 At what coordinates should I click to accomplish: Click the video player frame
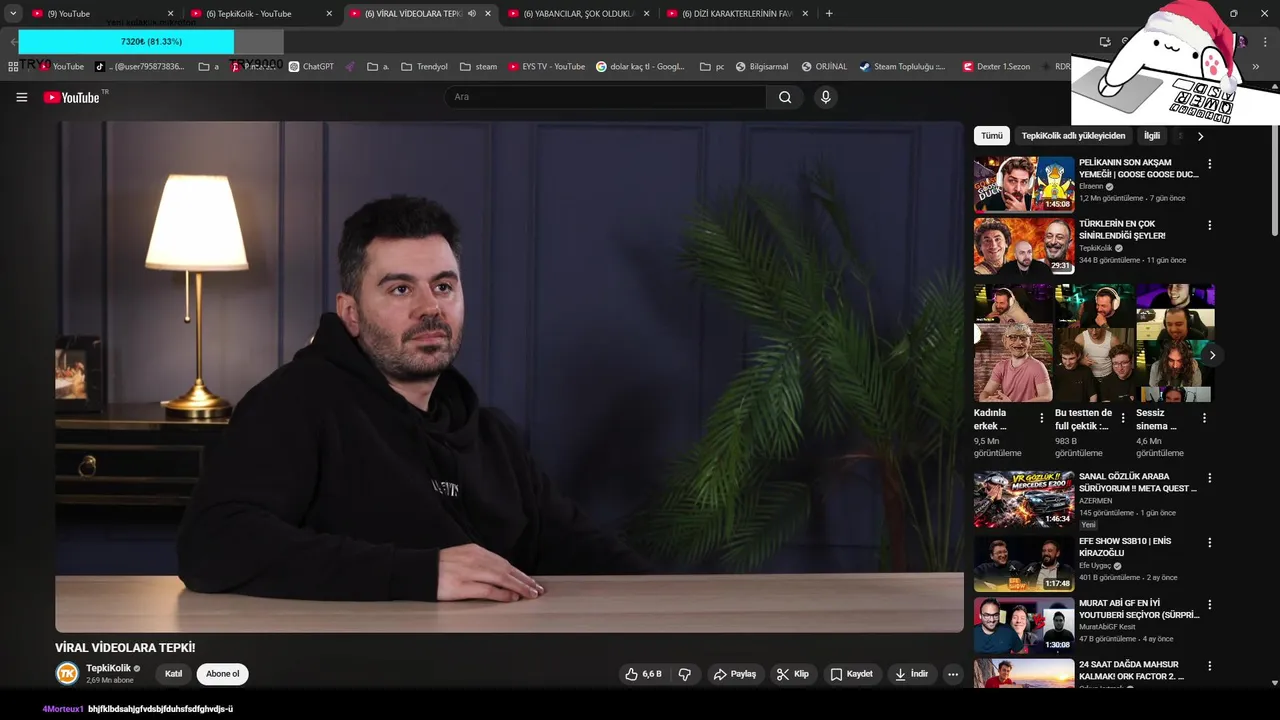click(x=509, y=377)
